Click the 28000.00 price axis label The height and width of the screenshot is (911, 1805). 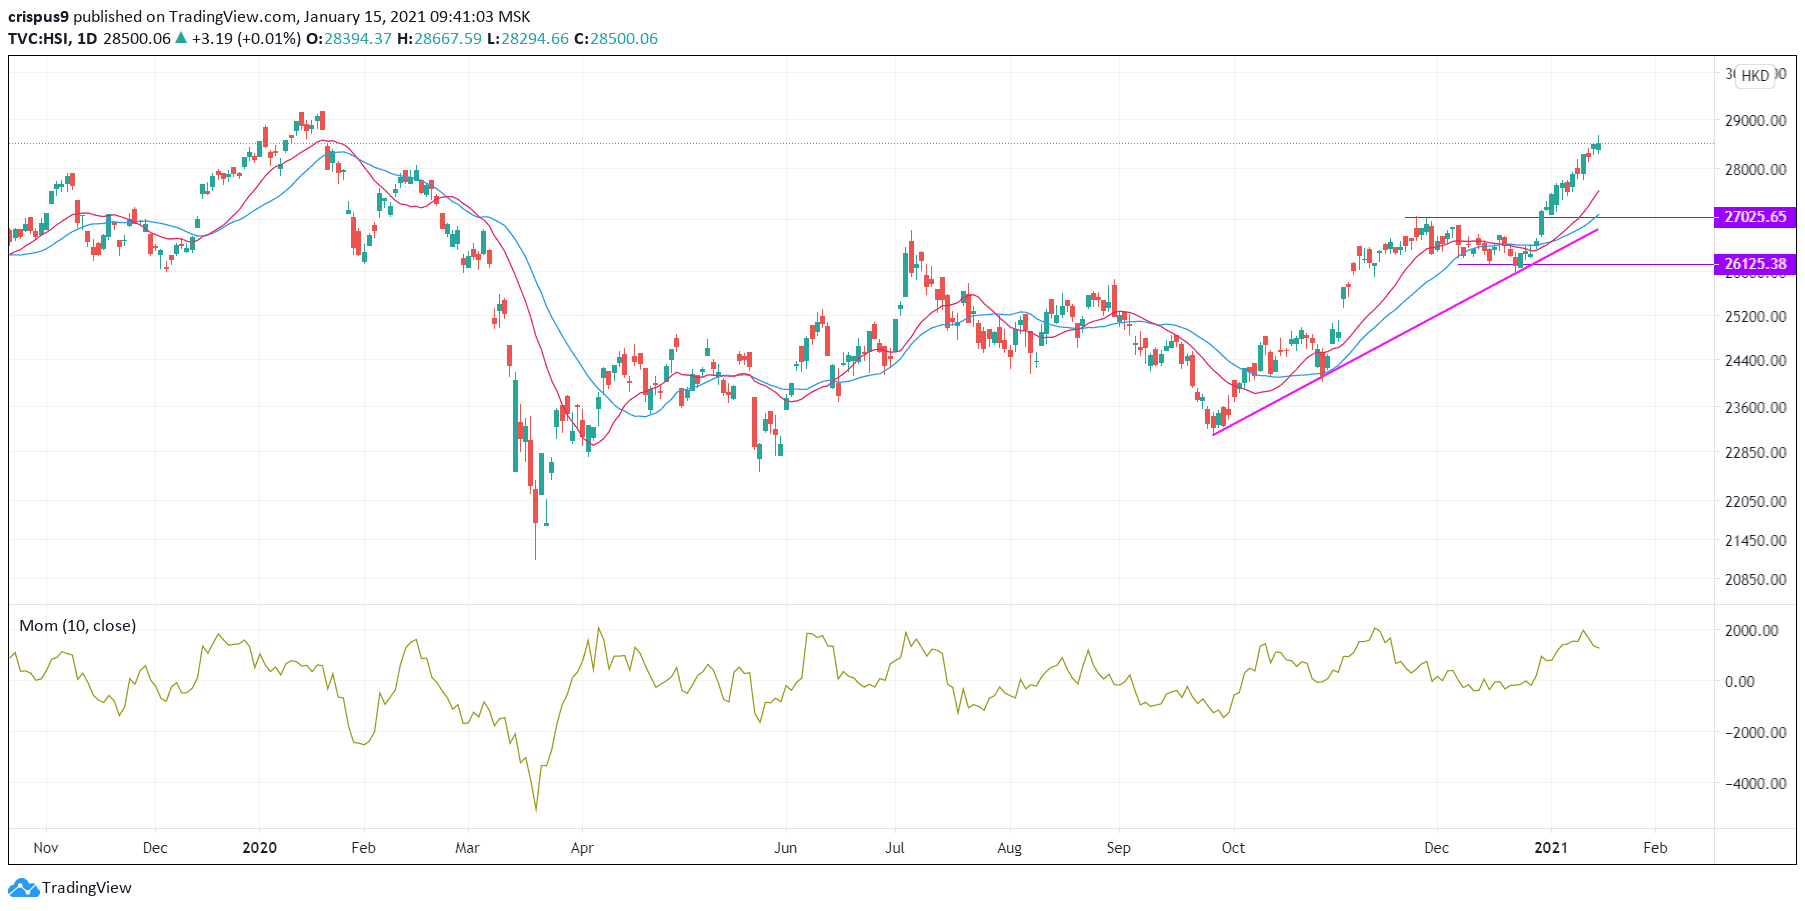[1756, 170]
